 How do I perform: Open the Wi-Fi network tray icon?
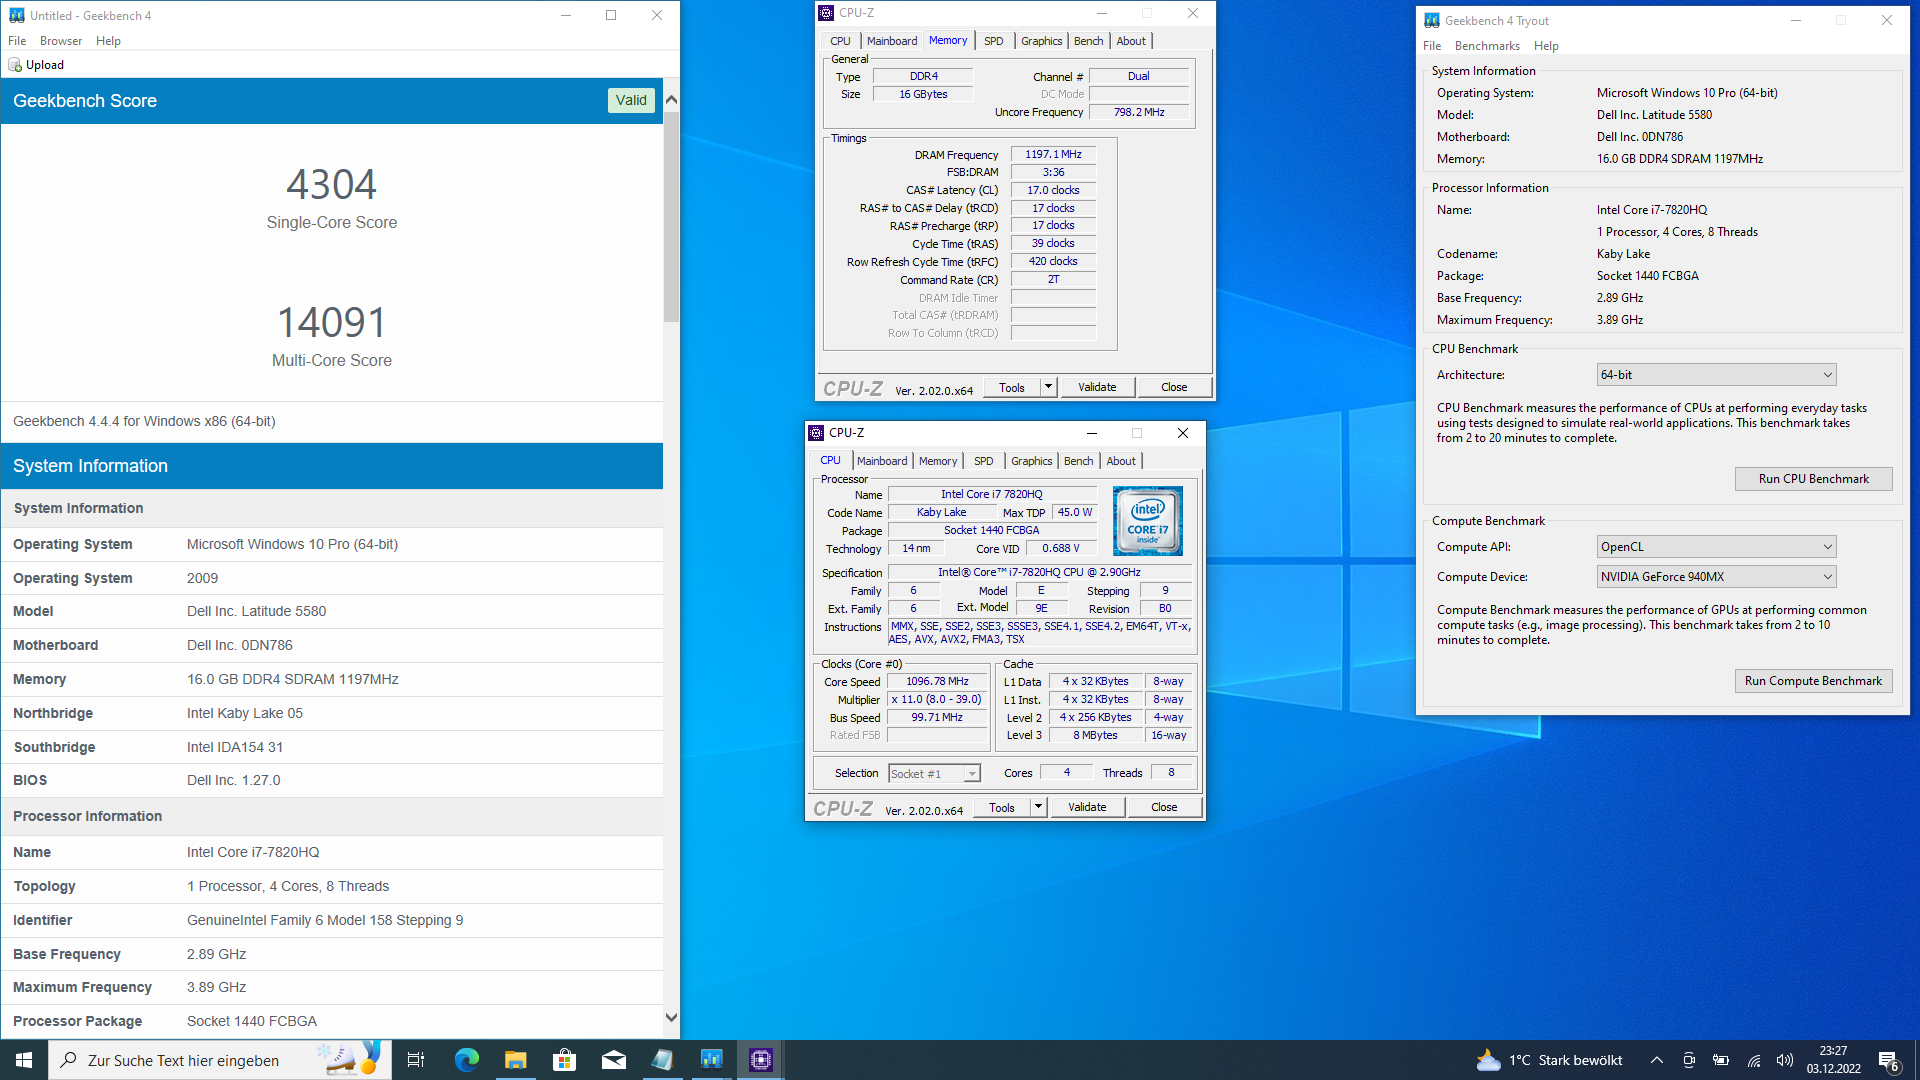click(x=1754, y=1060)
